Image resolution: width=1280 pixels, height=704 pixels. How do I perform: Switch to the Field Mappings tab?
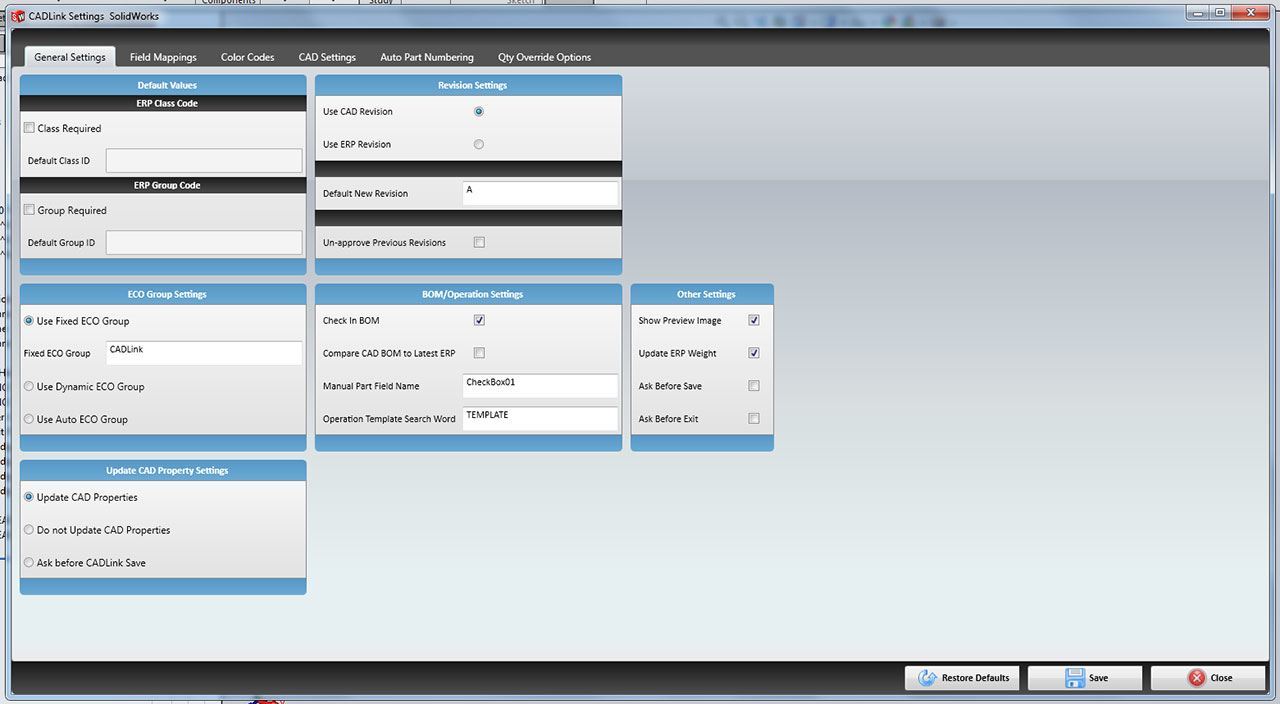click(163, 57)
